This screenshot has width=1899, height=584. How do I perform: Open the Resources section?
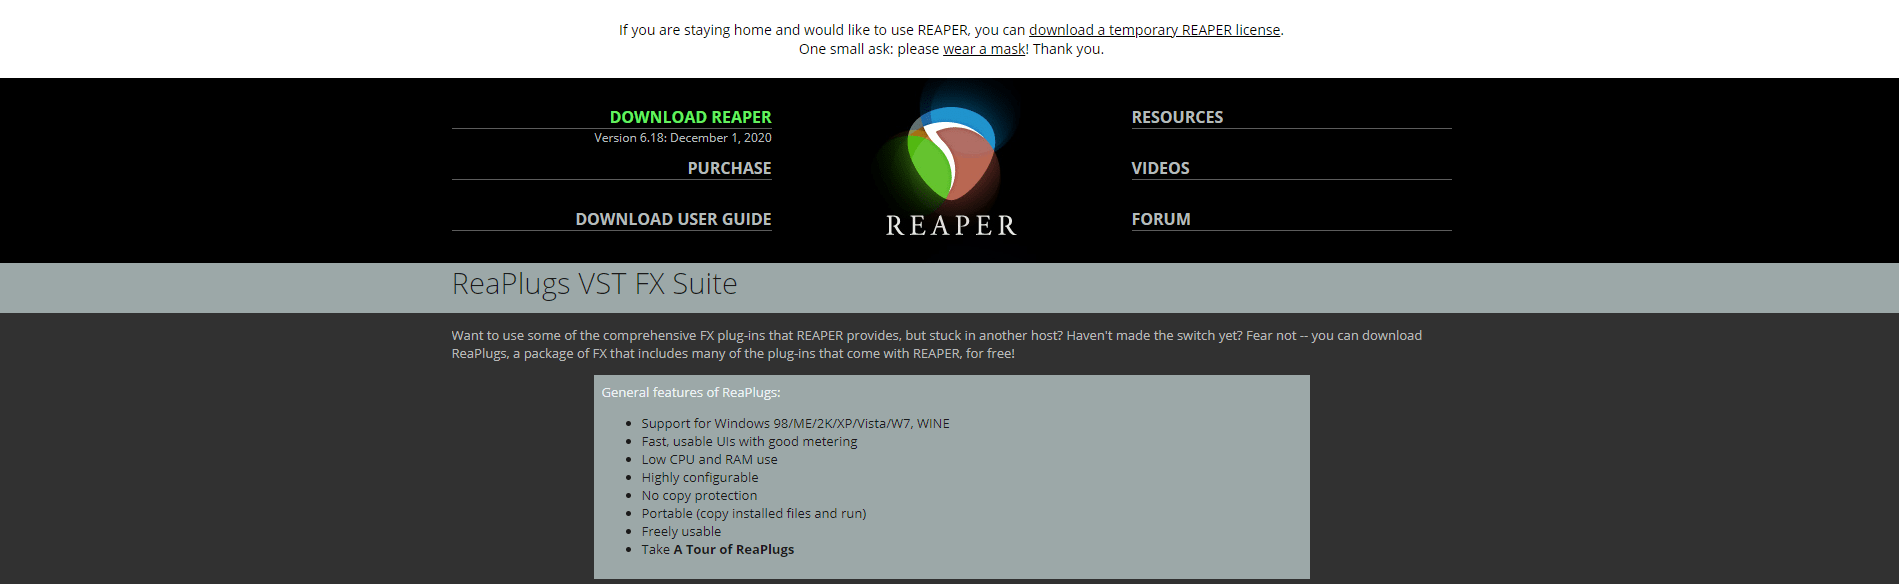pos(1177,117)
